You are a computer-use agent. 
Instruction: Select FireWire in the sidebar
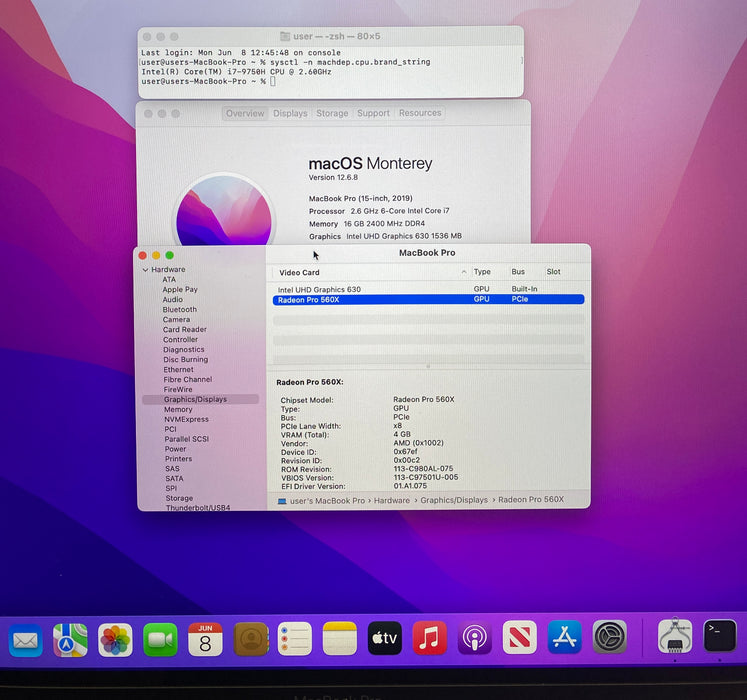(178, 390)
